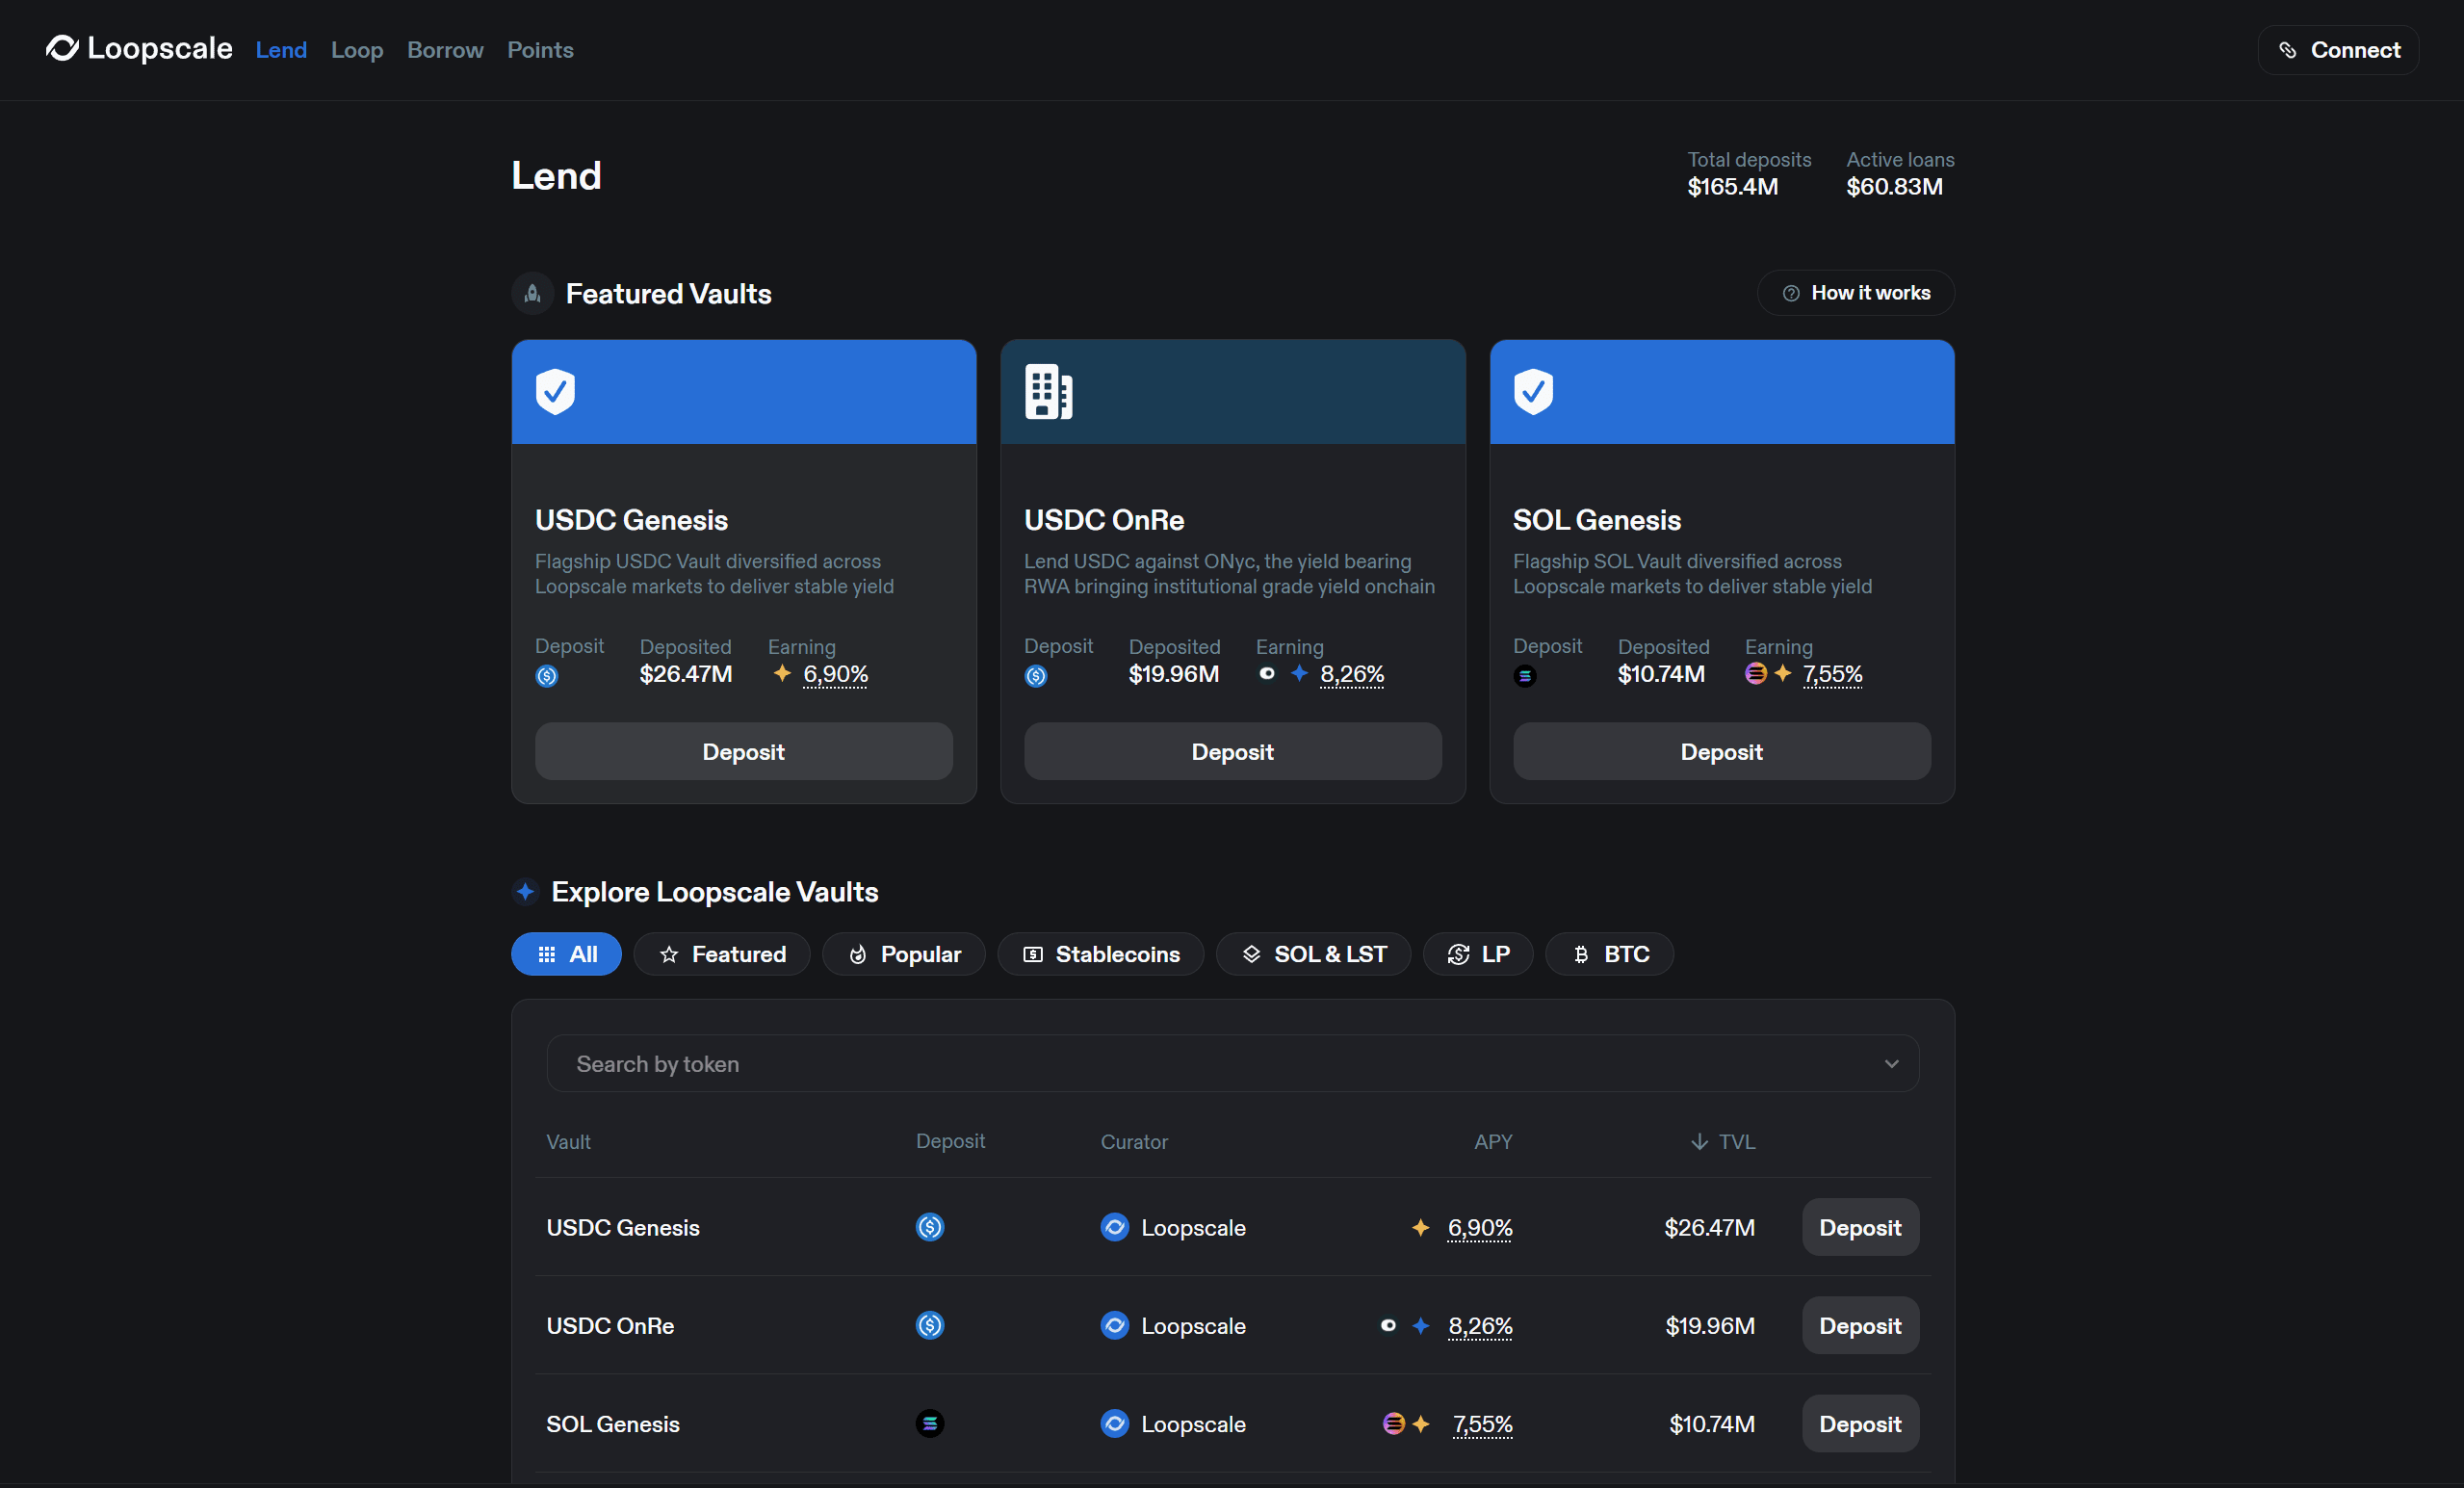Enable the SOL & LST filter
The height and width of the screenshot is (1488, 2464).
pos(1313,954)
